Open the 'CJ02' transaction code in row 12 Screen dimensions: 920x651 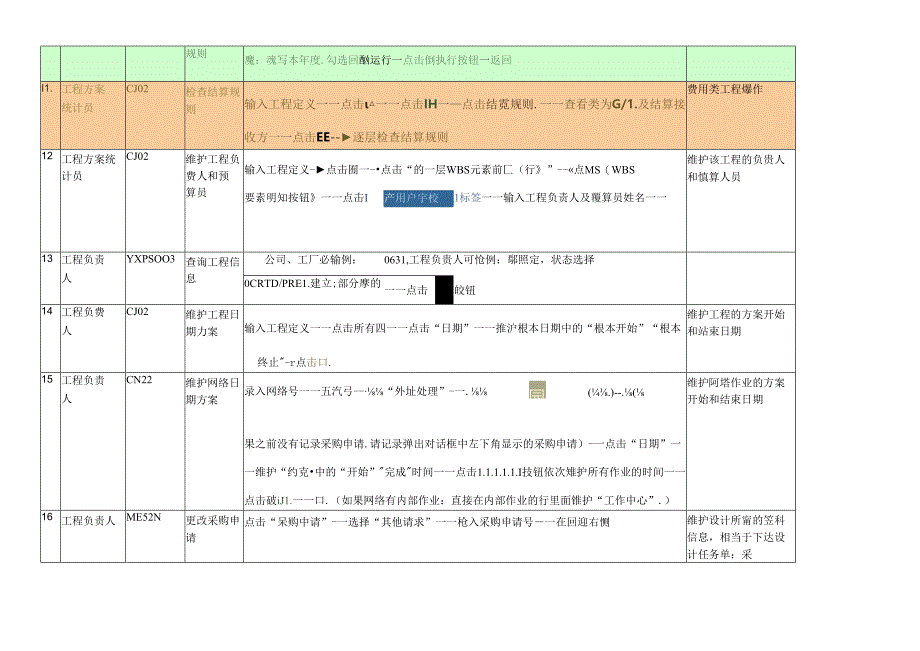click(x=135, y=158)
